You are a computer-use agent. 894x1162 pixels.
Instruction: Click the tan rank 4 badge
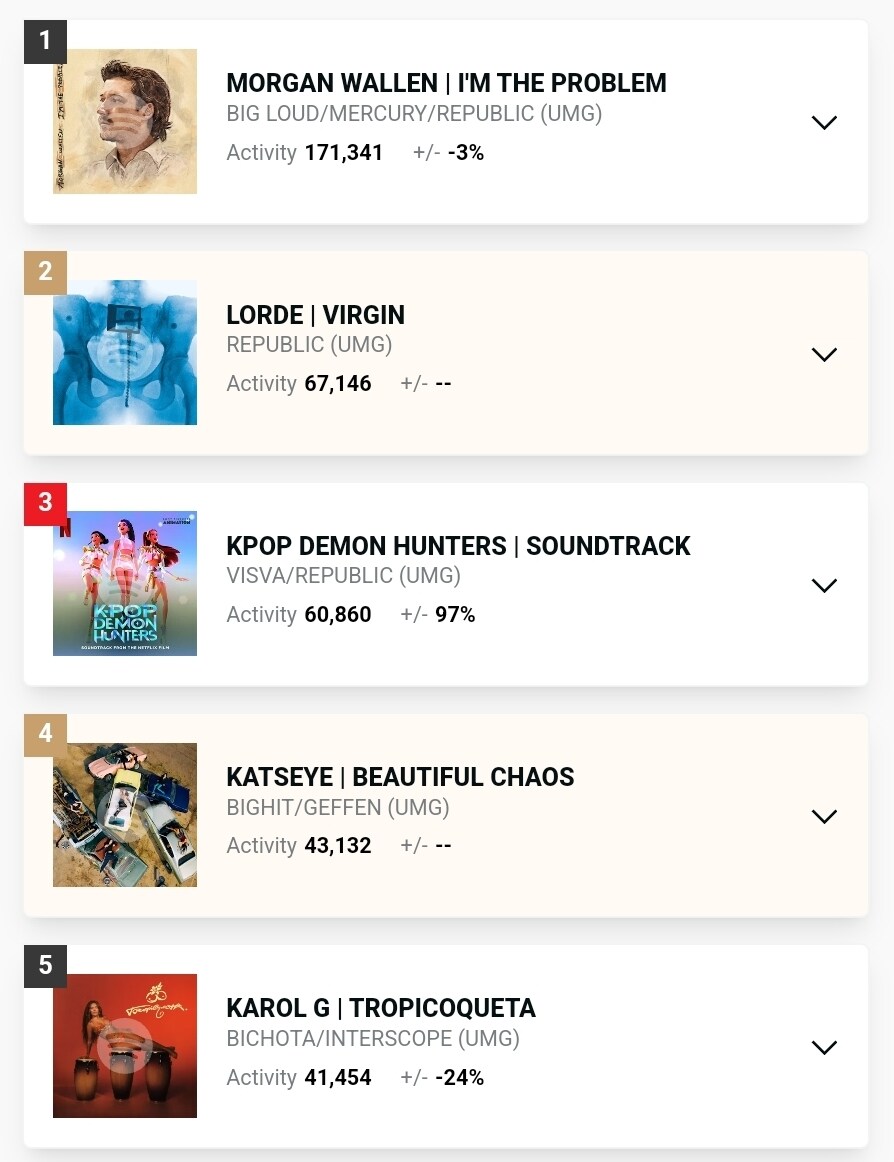tap(45, 735)
